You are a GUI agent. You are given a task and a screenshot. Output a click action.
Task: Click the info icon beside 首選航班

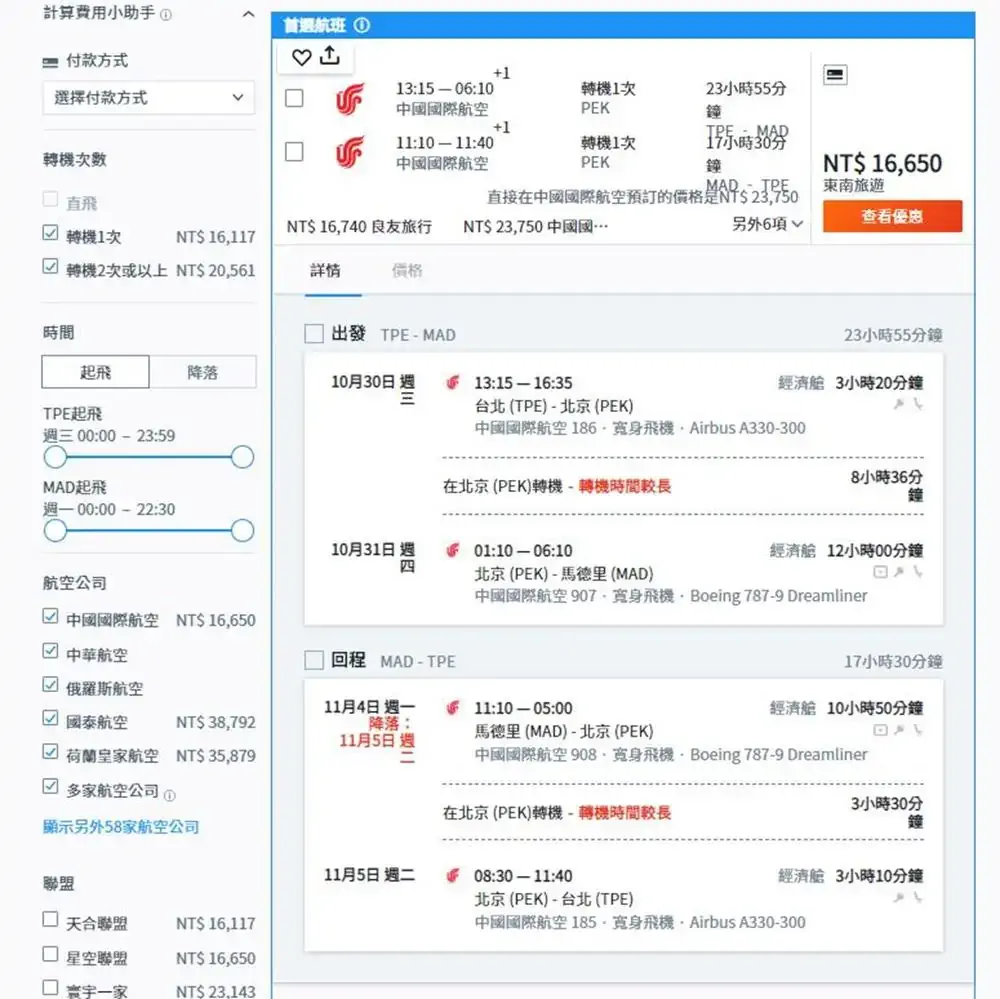pyautogui.click(x=362, y=26)
